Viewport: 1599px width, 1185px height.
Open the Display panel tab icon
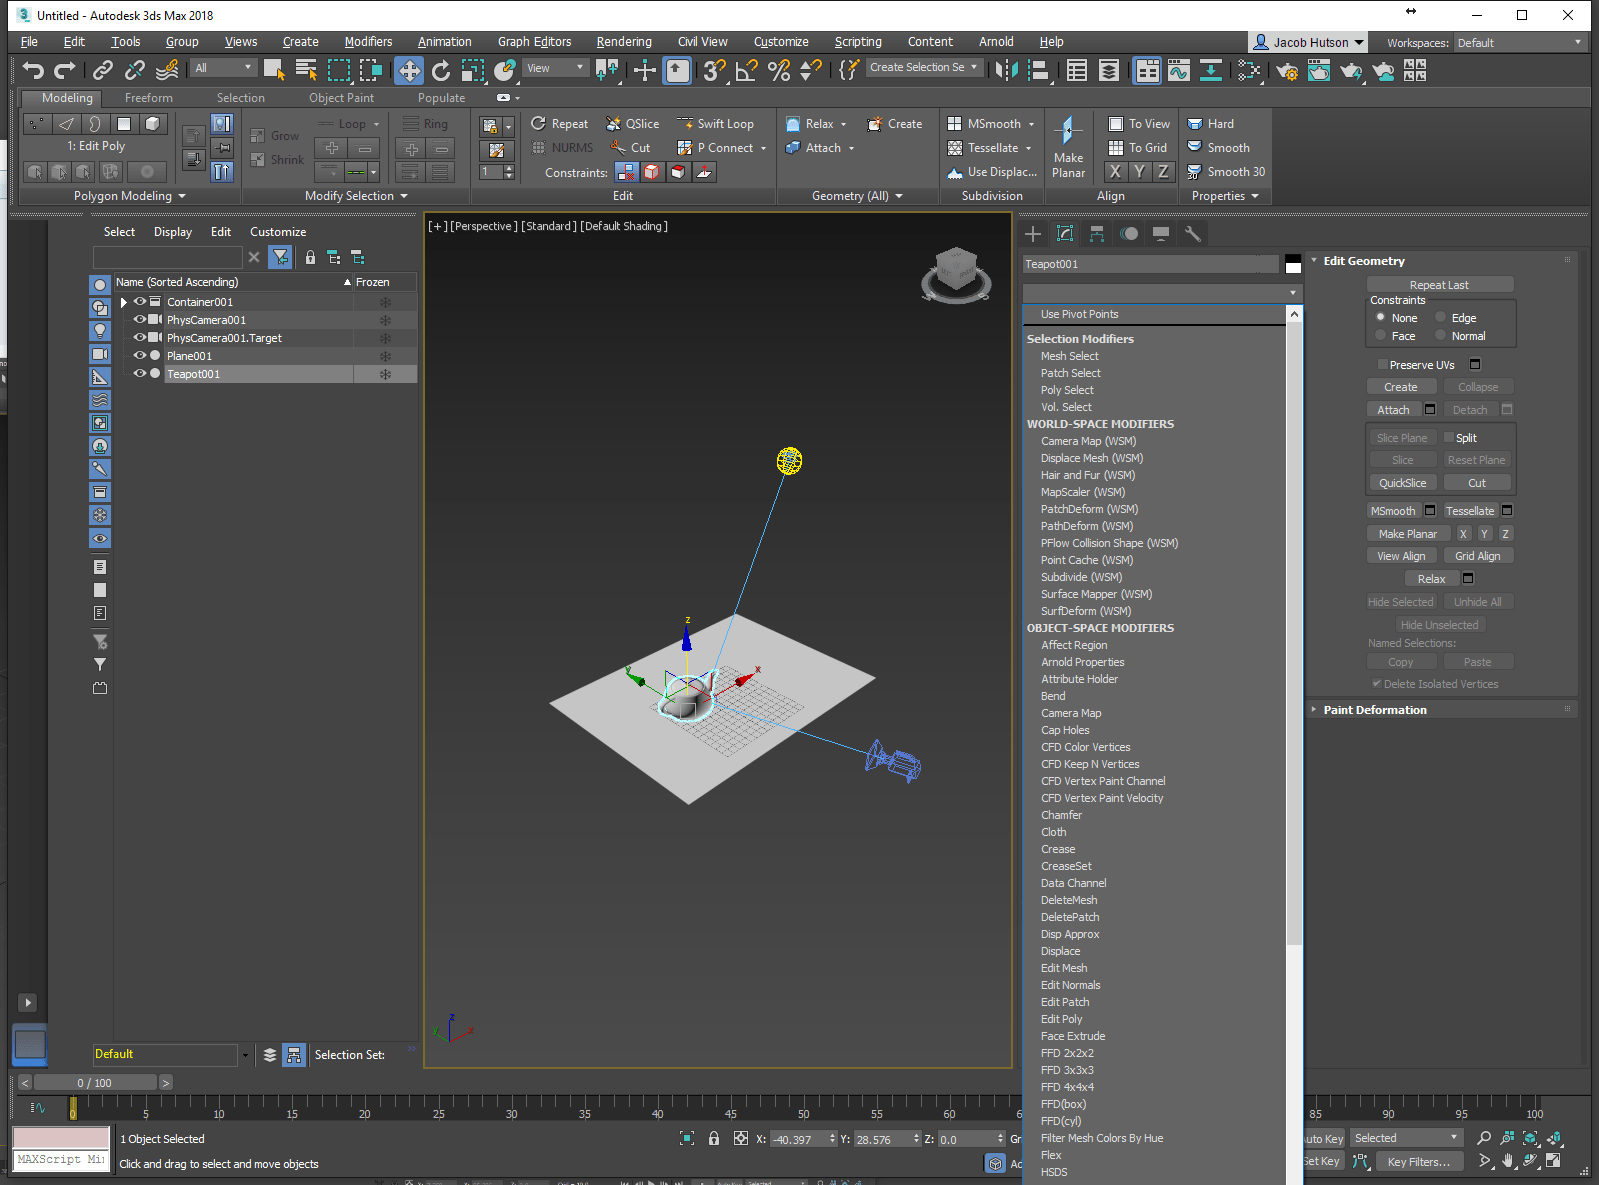click(1161, 234)
